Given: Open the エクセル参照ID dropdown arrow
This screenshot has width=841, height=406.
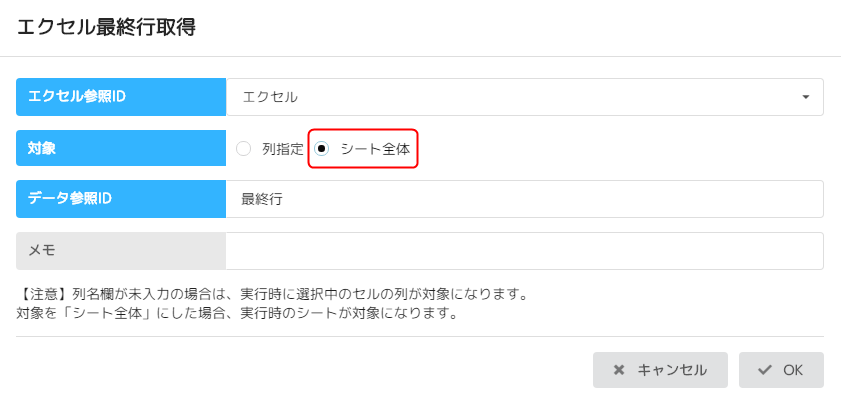Looking at the screenshot, I should click(806, 97).
